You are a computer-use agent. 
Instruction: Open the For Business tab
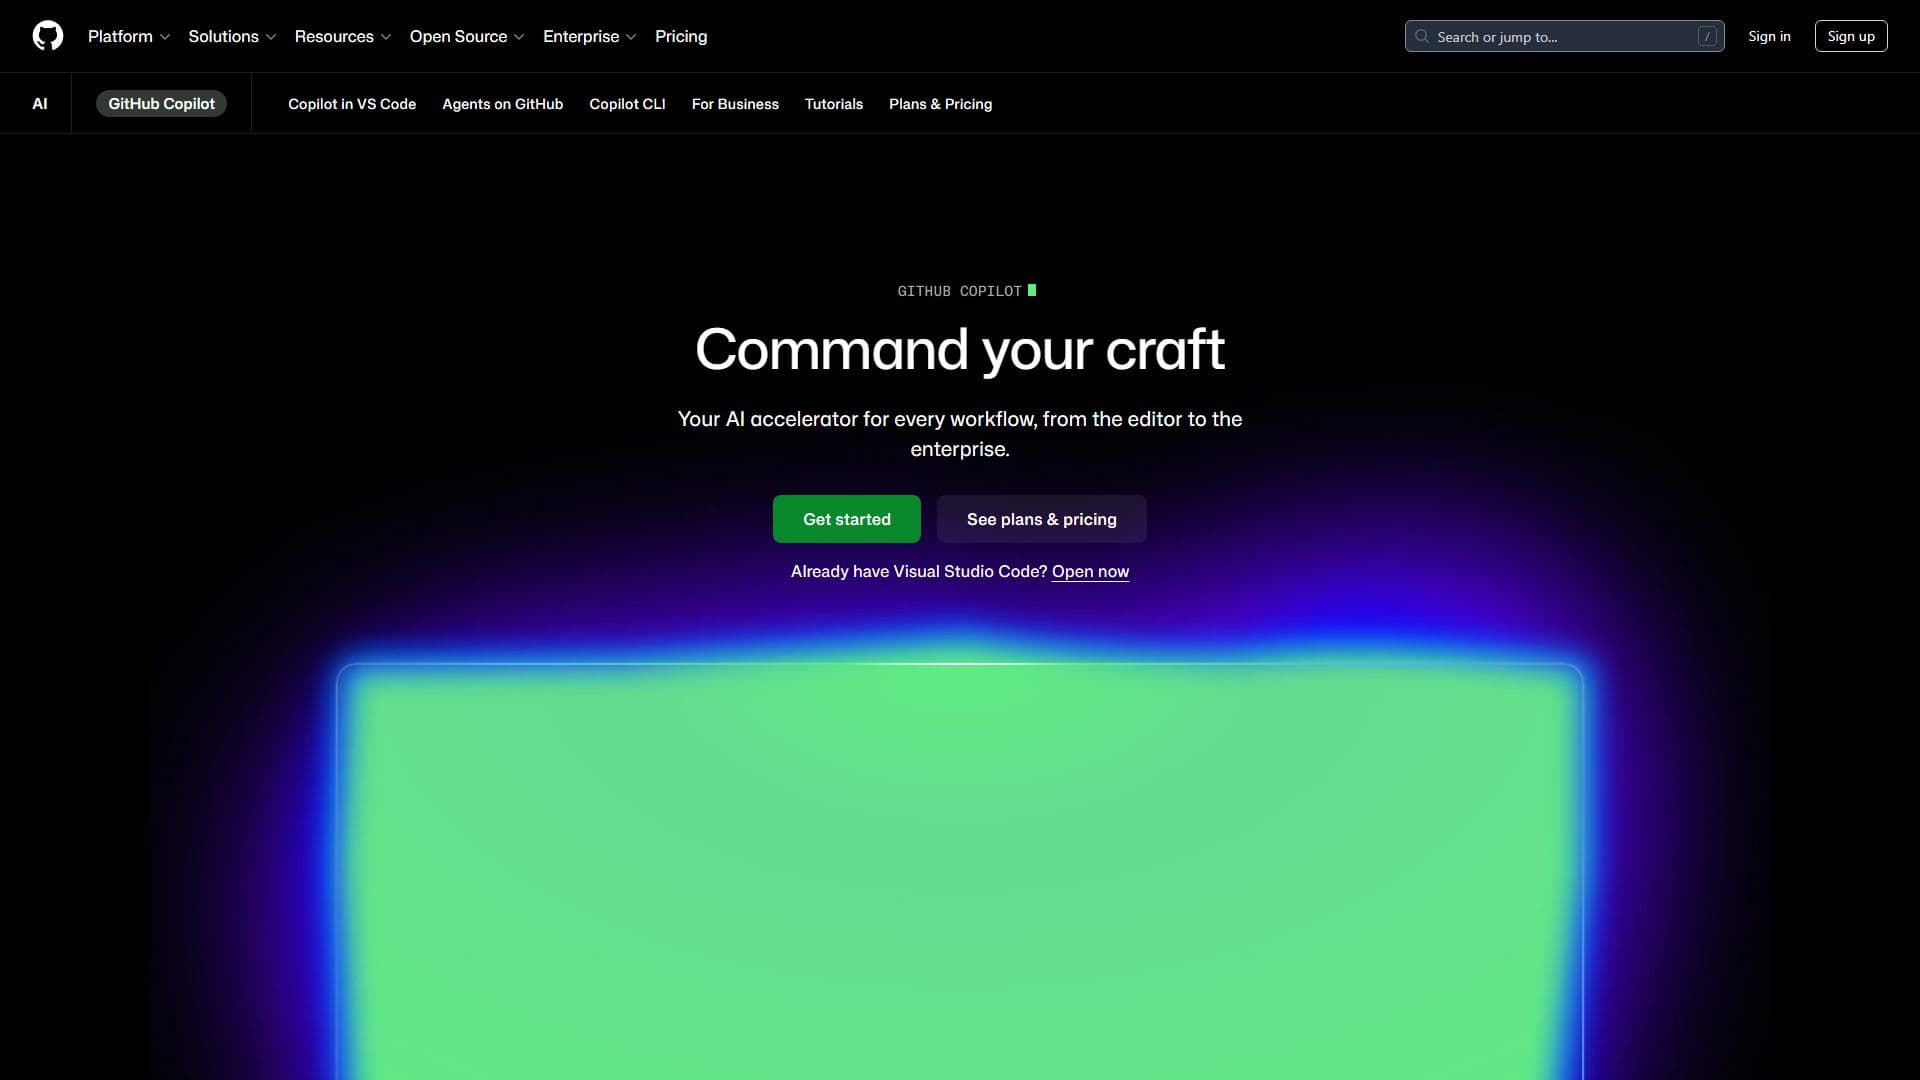point(735,104)
